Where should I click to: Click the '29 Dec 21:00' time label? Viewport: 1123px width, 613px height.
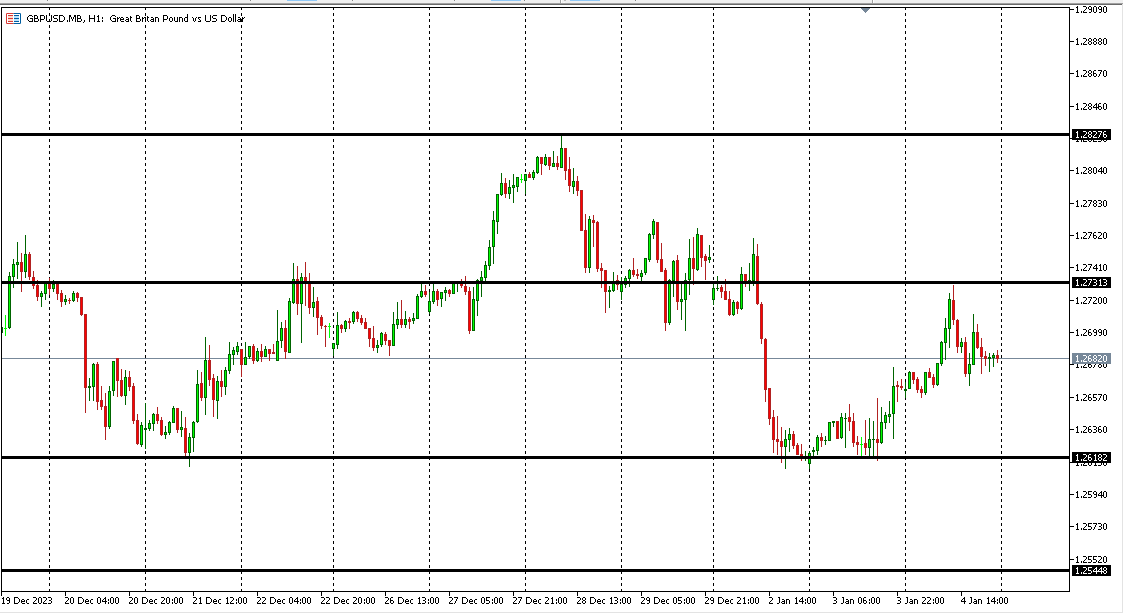click(732, 601)
